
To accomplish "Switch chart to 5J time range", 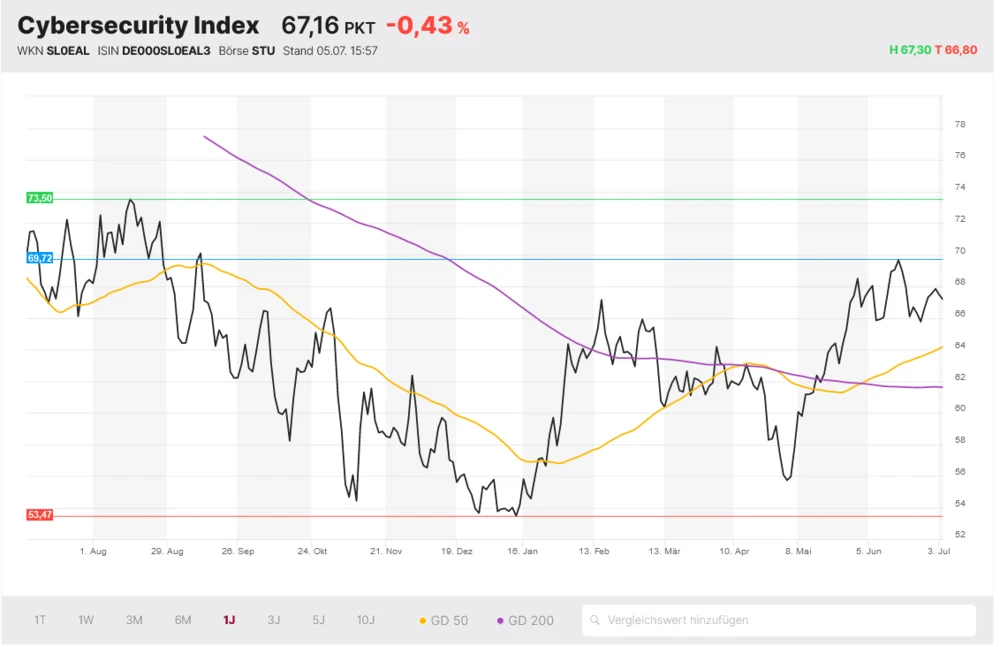I will pyautogui.click(x=318, y=620).
